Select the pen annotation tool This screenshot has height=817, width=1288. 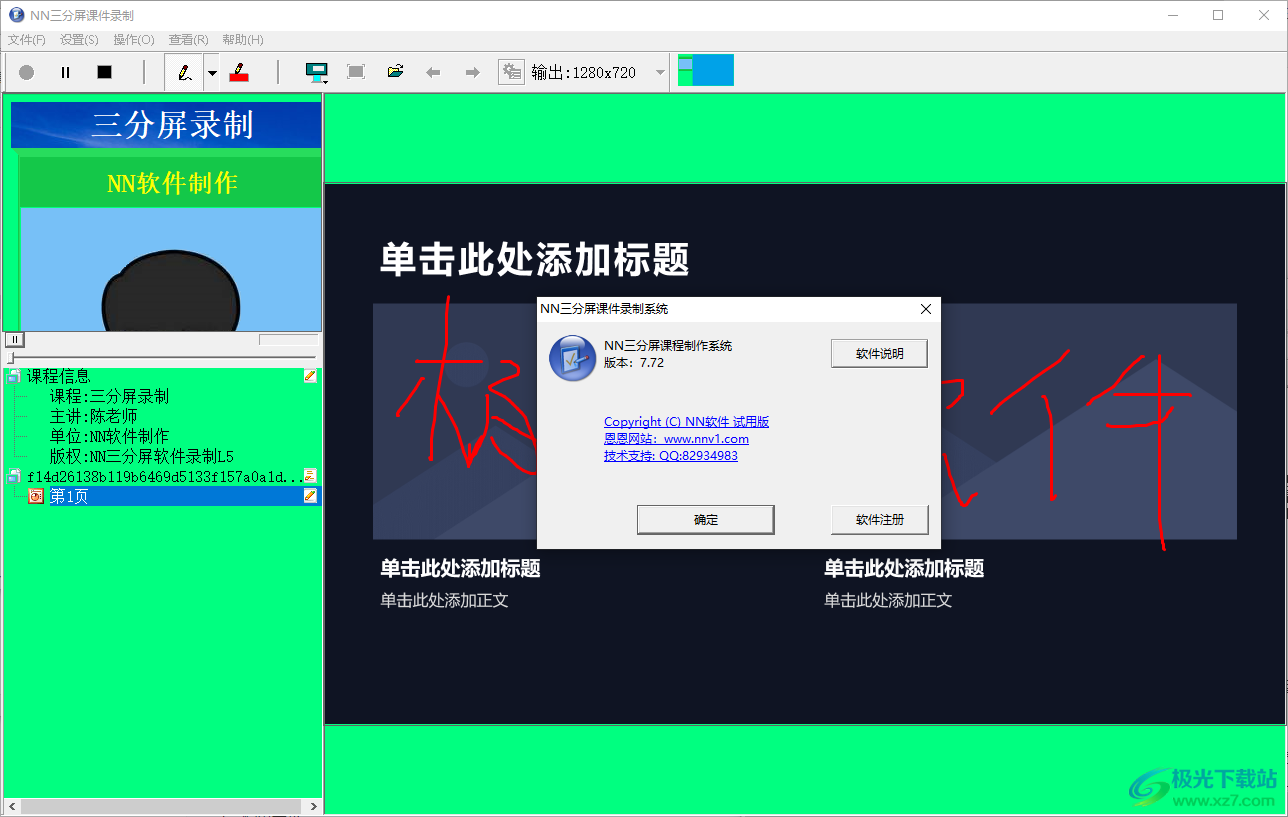click(x=185, y=71)
